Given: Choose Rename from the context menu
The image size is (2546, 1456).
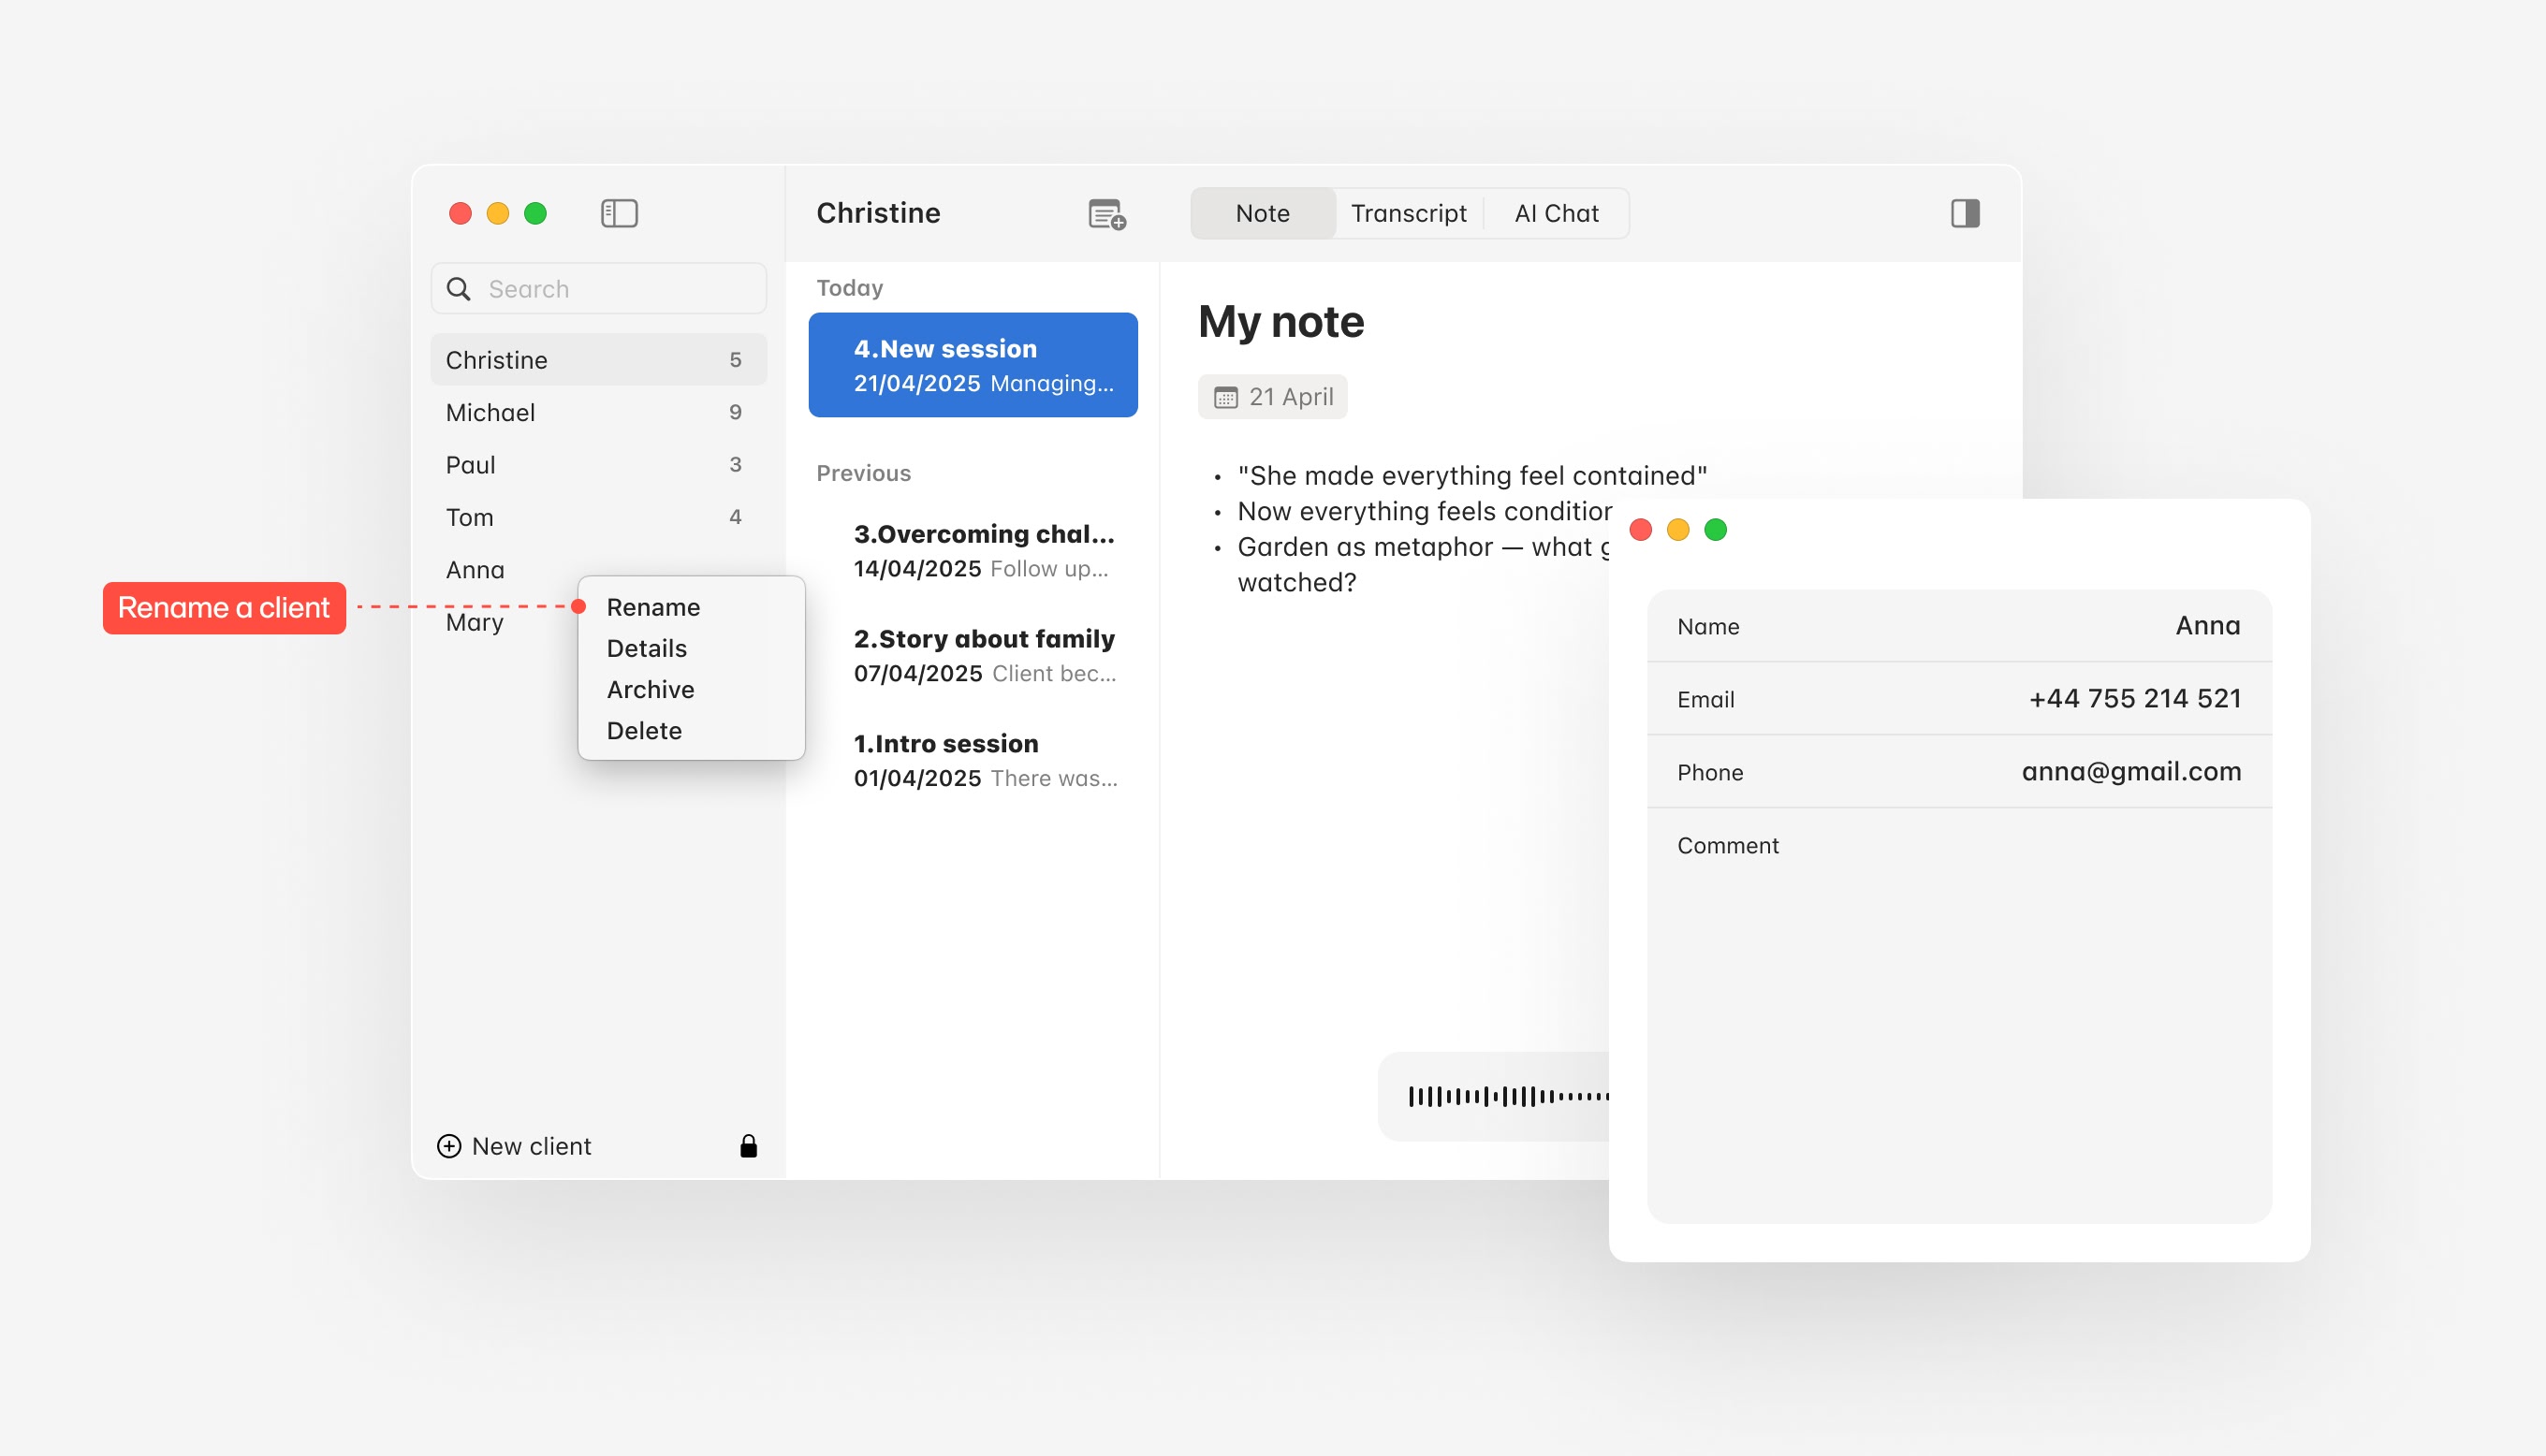Looking at the screenshot, I should click(x=653, y=608).
